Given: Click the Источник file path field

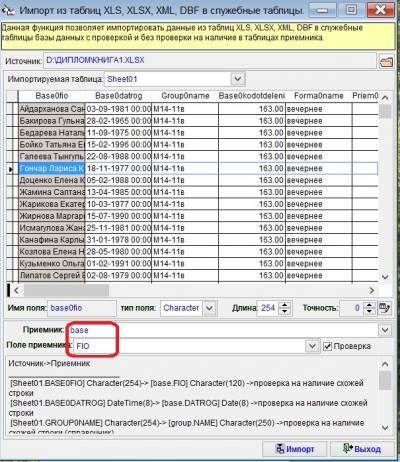Looking at the screenshot, I should 210,61.
